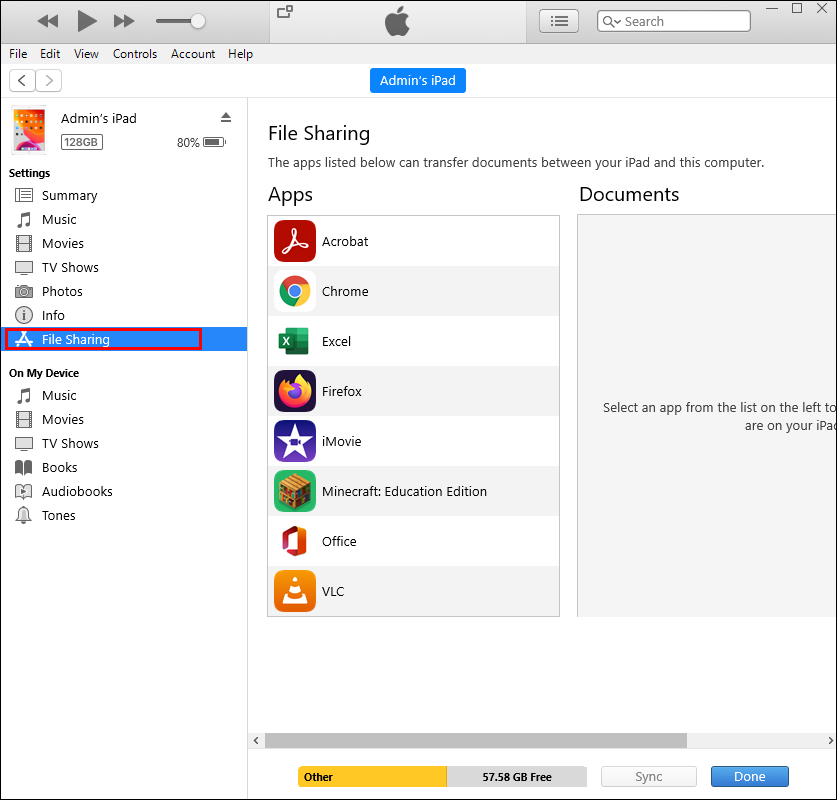Image resolution: width=837 pixels, height=800 pixels.
Task: Go back with the left arrow
Action: coord(22,81)
